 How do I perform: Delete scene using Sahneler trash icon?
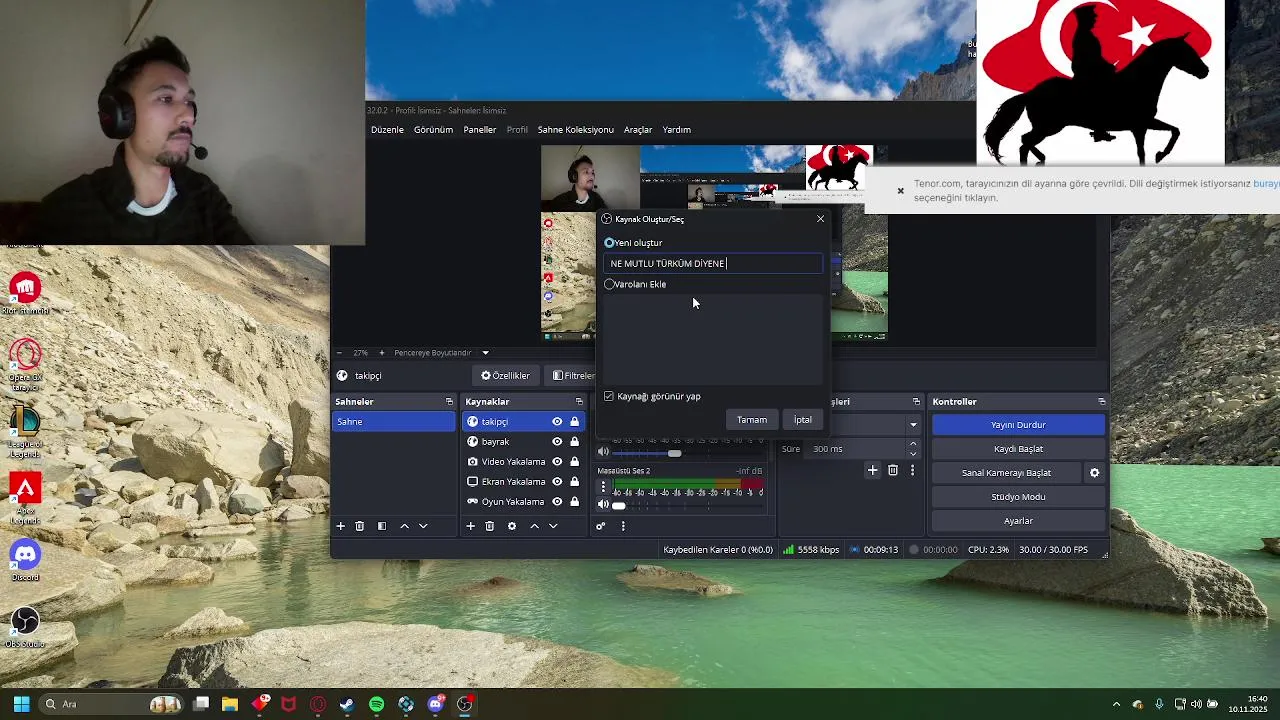pos(360,526)
